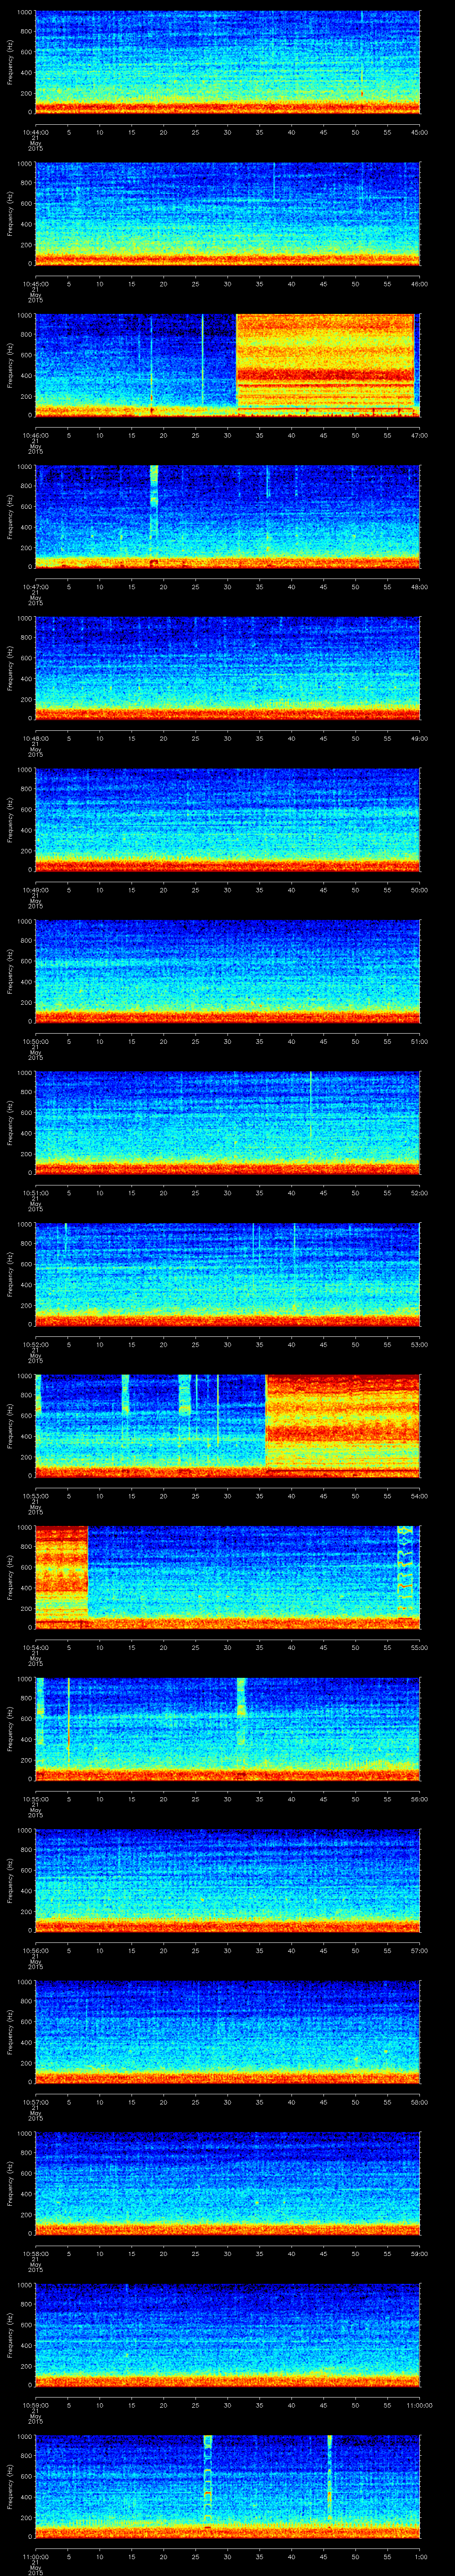
Task: Select the loud broadband burst in 10:46 spectrogram
Action: (x=325, y=364)
